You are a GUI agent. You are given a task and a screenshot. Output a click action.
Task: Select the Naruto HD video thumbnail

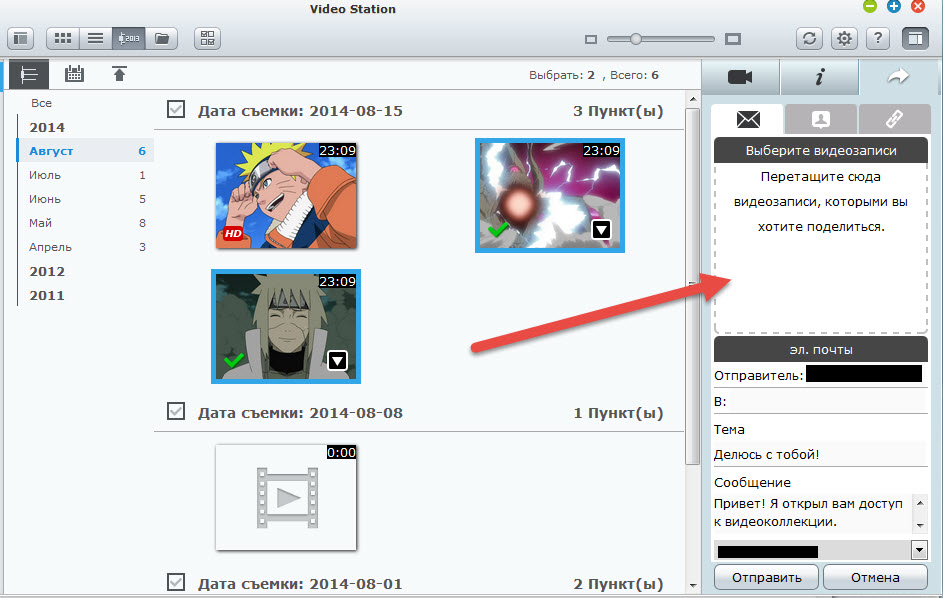286,196
